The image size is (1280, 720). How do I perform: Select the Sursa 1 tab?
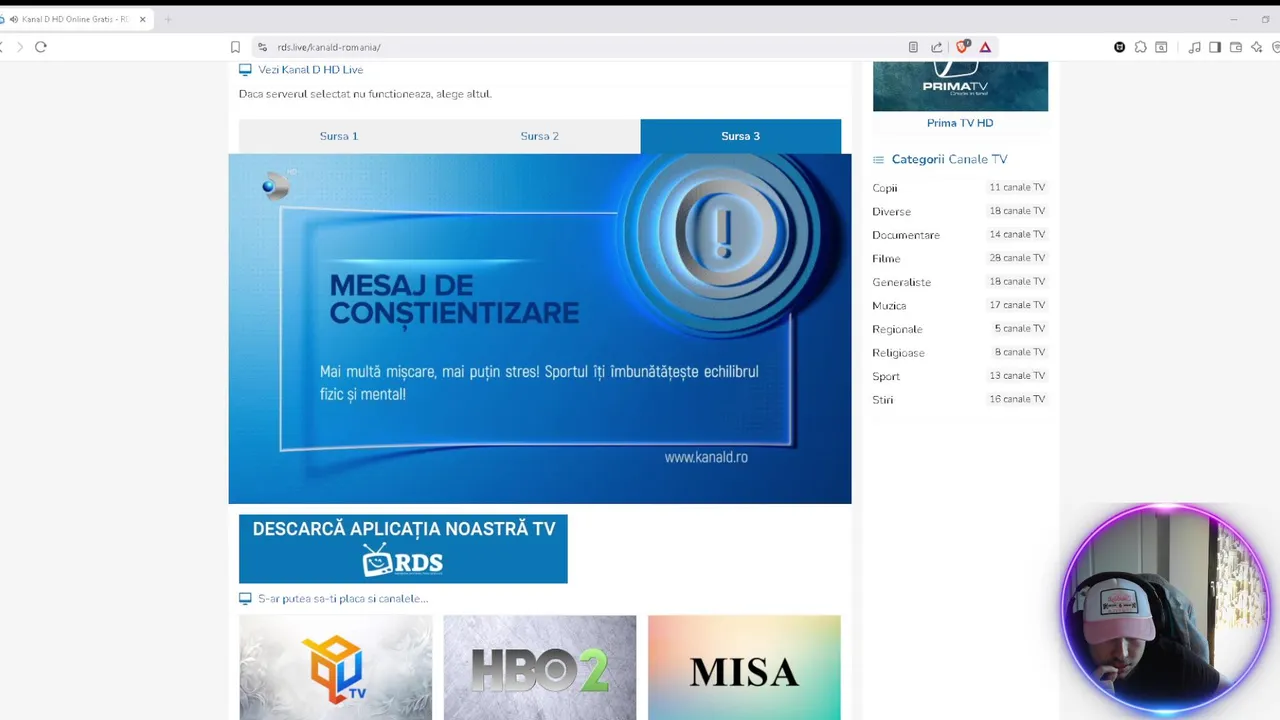[x=339, y=136]
